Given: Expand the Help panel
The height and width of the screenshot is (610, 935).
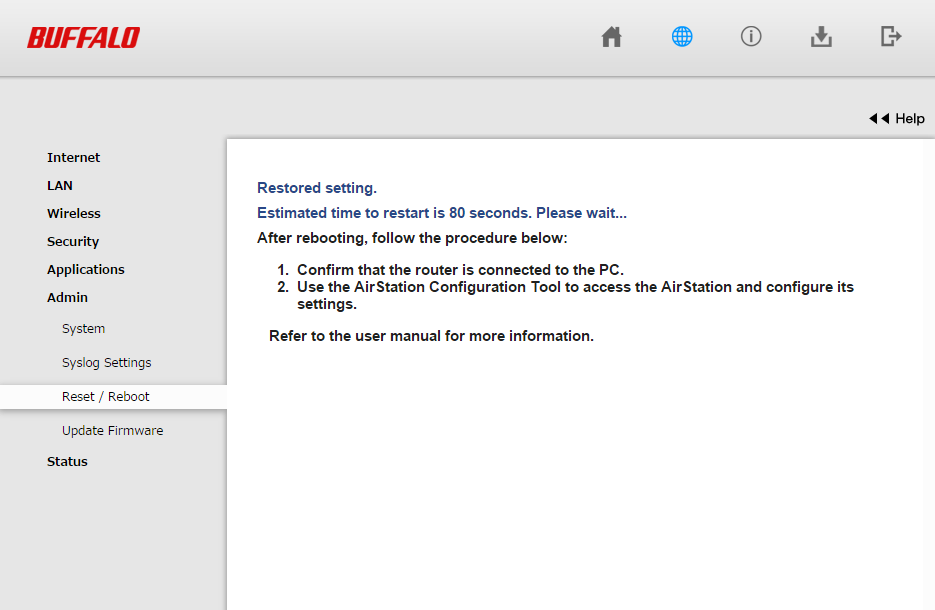Looking at the screenshot, I should click(x=897, y=118).
